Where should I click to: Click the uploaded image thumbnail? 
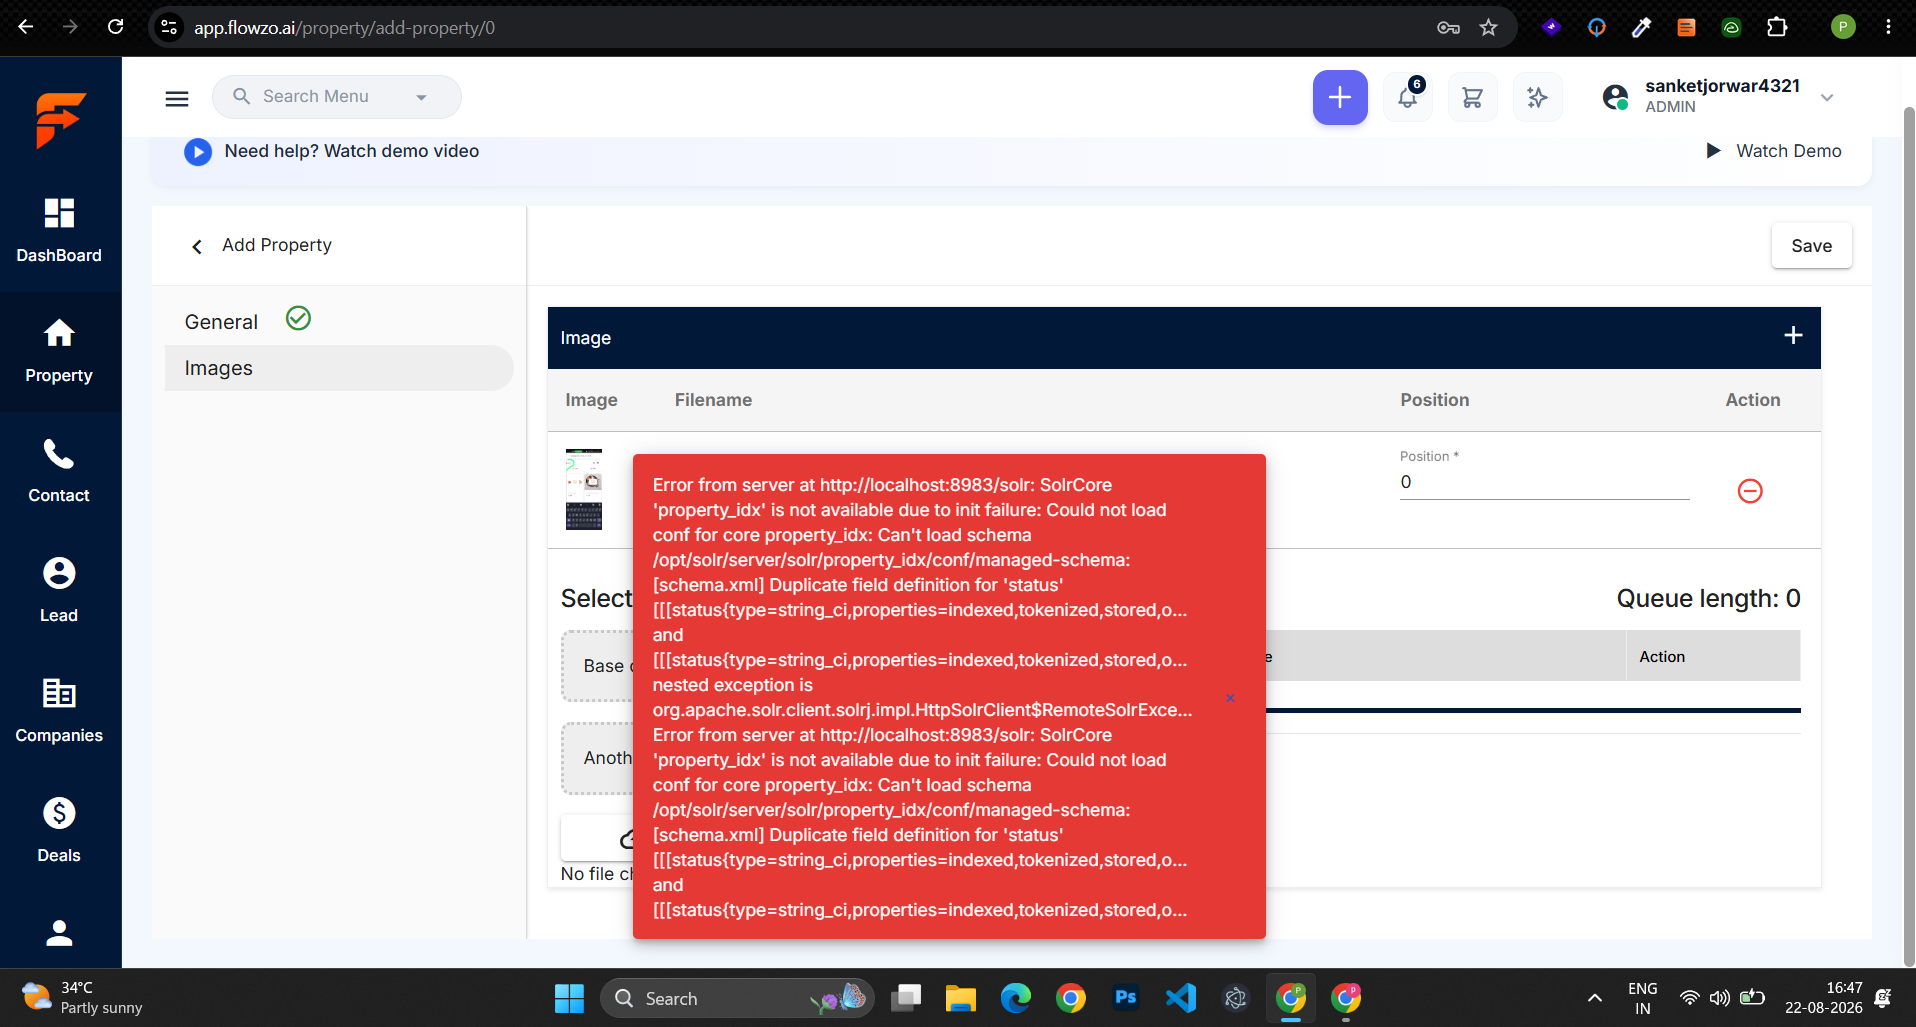click(x=584, y=489)
